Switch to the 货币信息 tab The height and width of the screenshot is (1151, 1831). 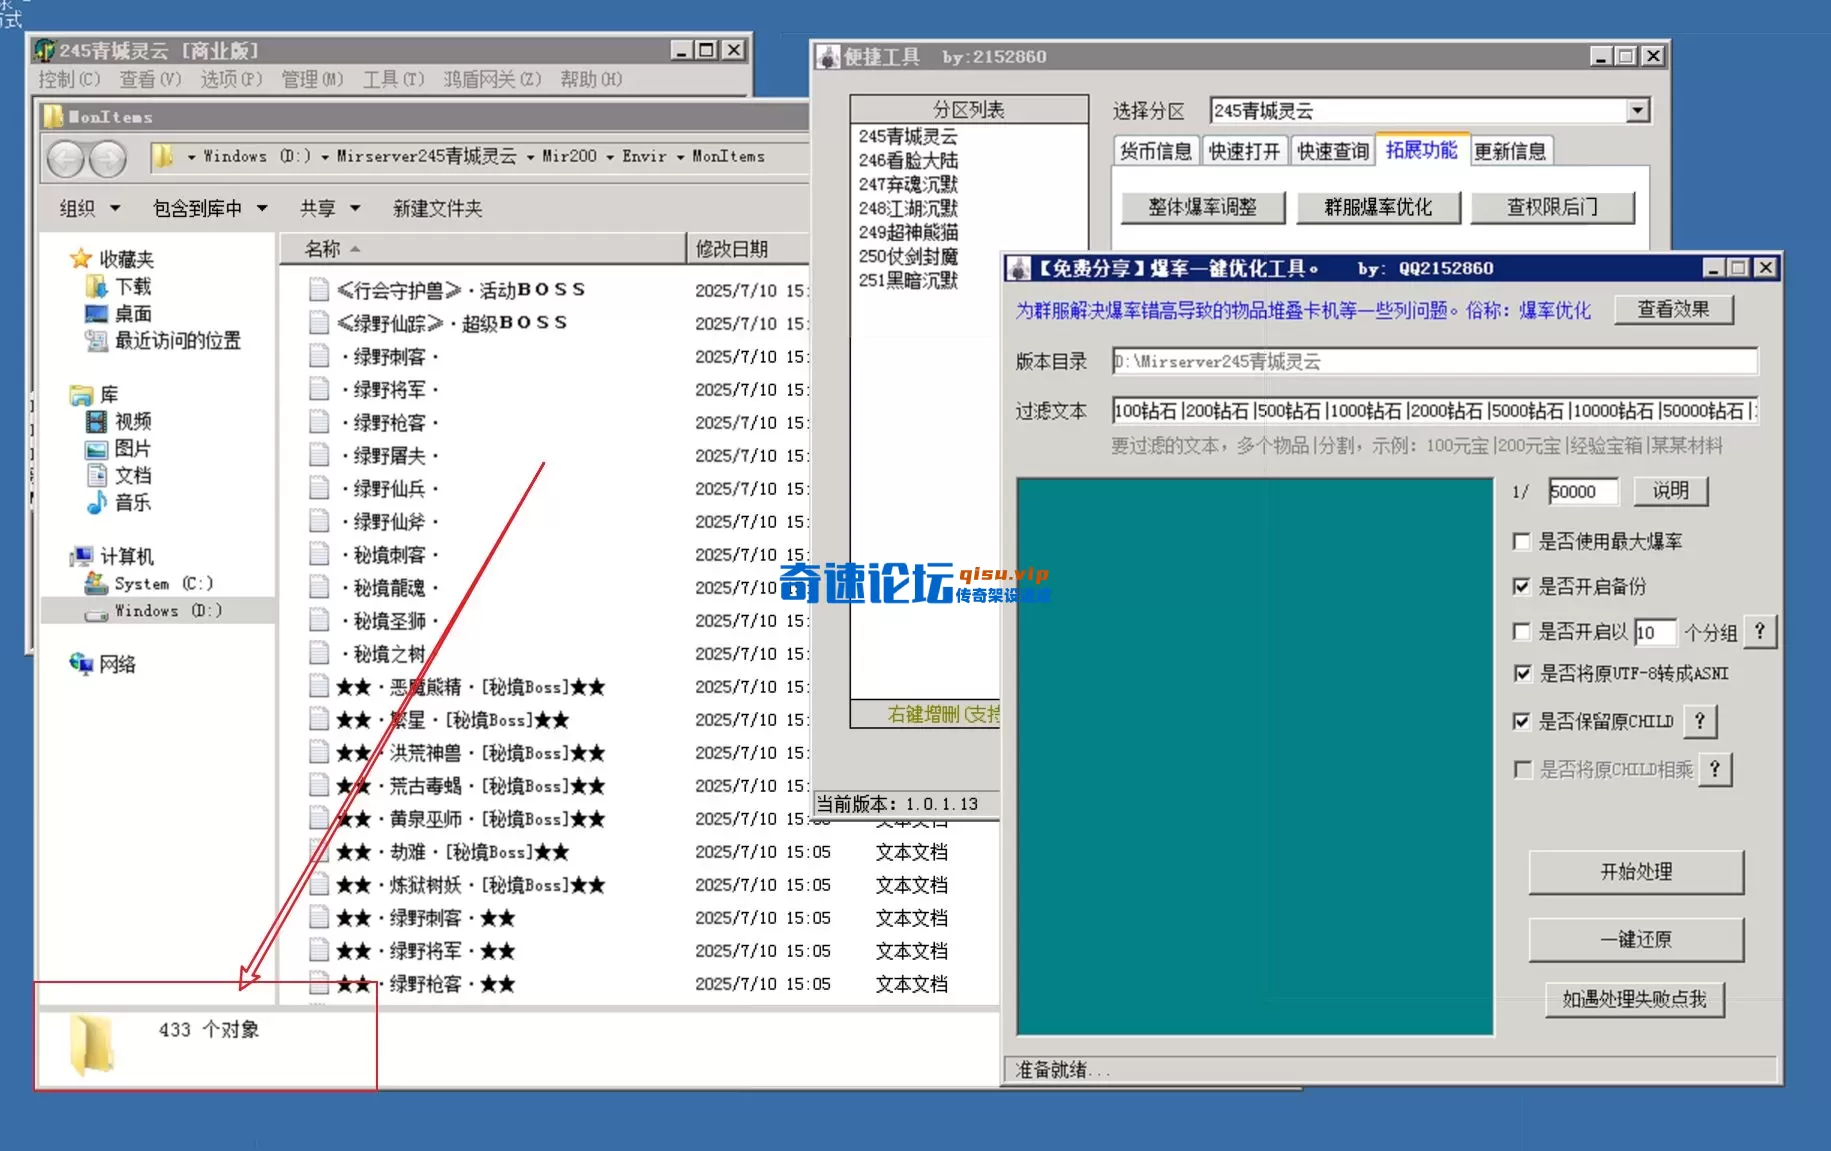(1155, 150)
